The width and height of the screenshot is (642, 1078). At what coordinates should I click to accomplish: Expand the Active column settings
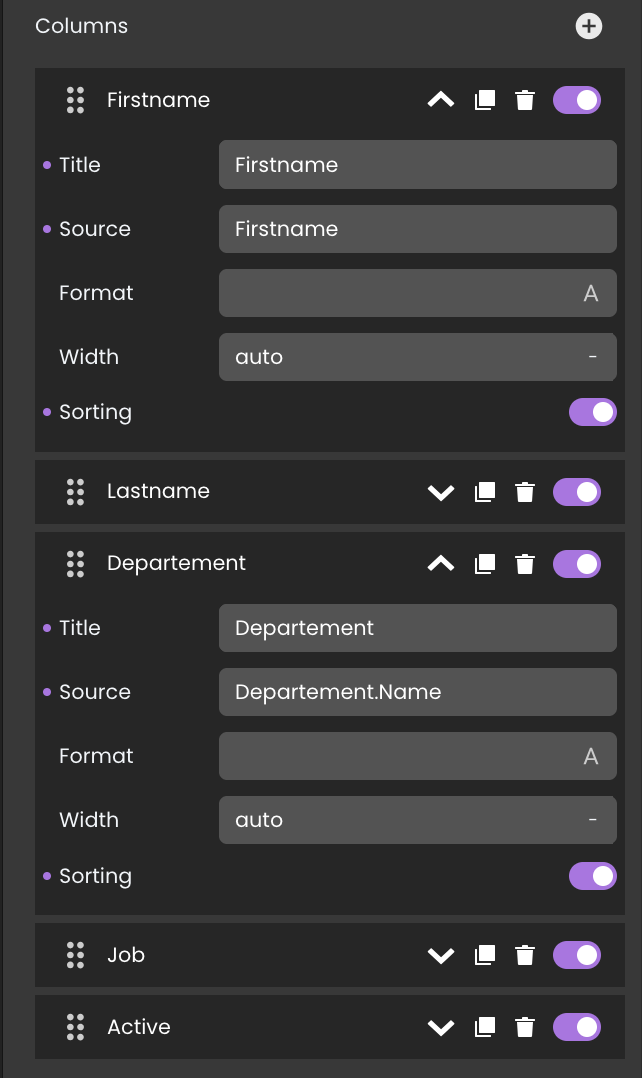pos(441,1027)
